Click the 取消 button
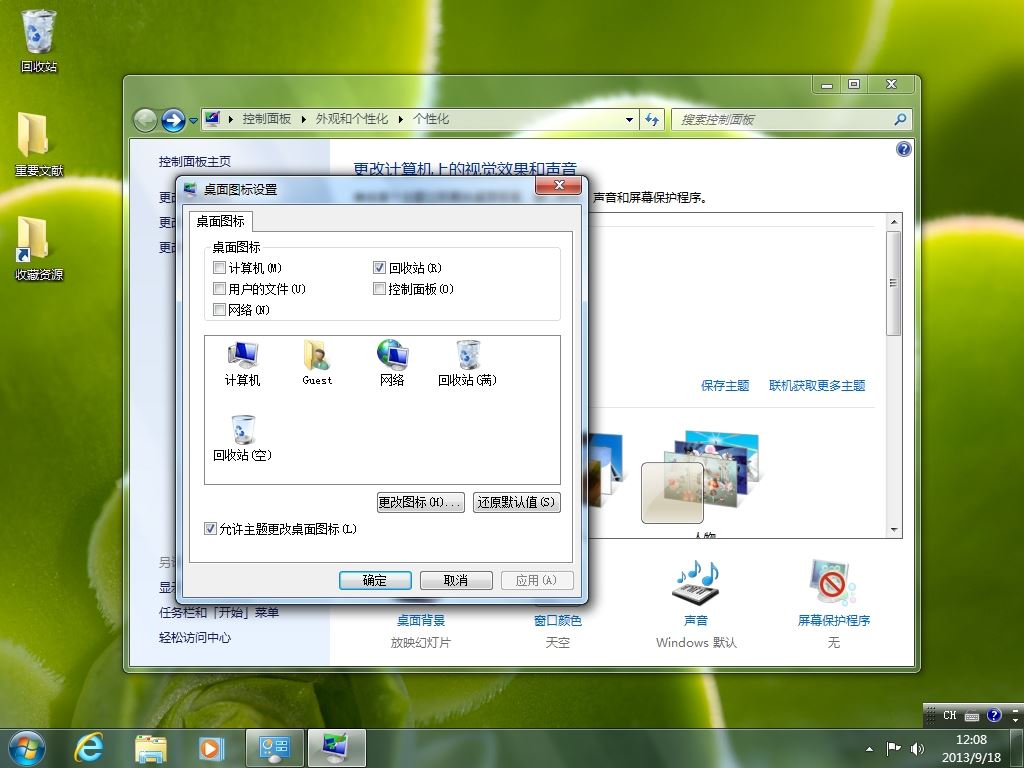This screenshot has height=768, width=1024. 456,581
